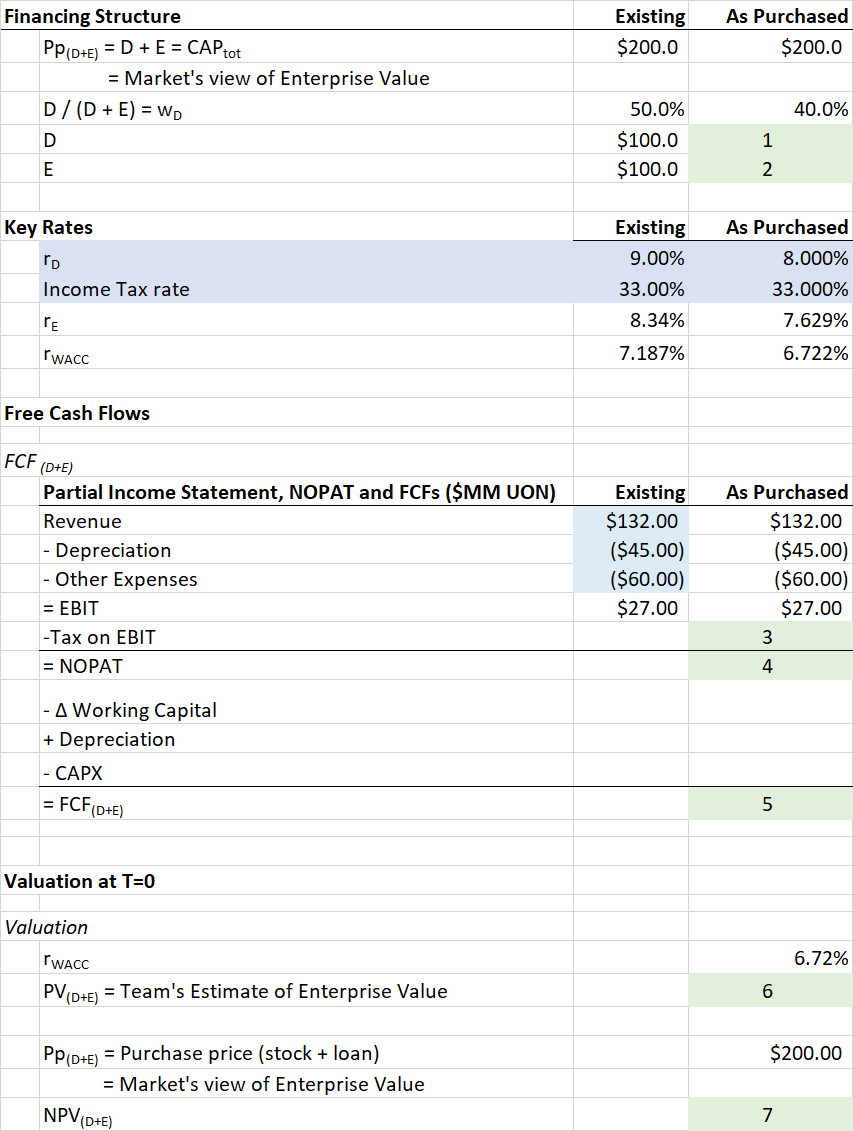Select the NOPAT input cell numbered 4
853x1131 pixels.
(x=767, y=665)
